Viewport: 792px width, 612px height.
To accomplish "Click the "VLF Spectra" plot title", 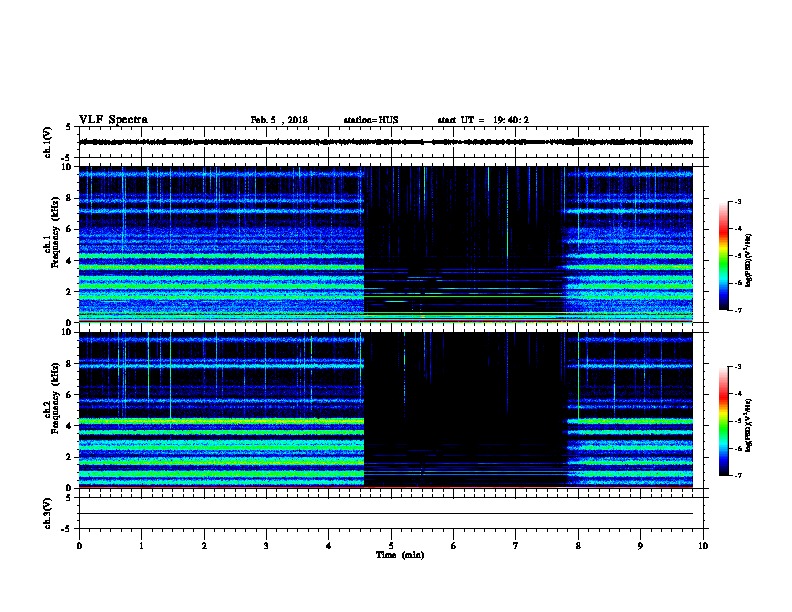I will 113,120.
